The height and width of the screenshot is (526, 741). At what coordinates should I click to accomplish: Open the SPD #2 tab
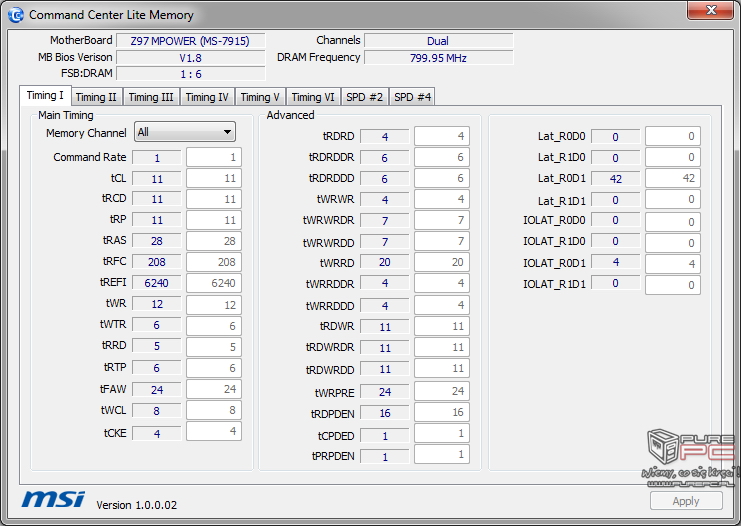point(364,97)
